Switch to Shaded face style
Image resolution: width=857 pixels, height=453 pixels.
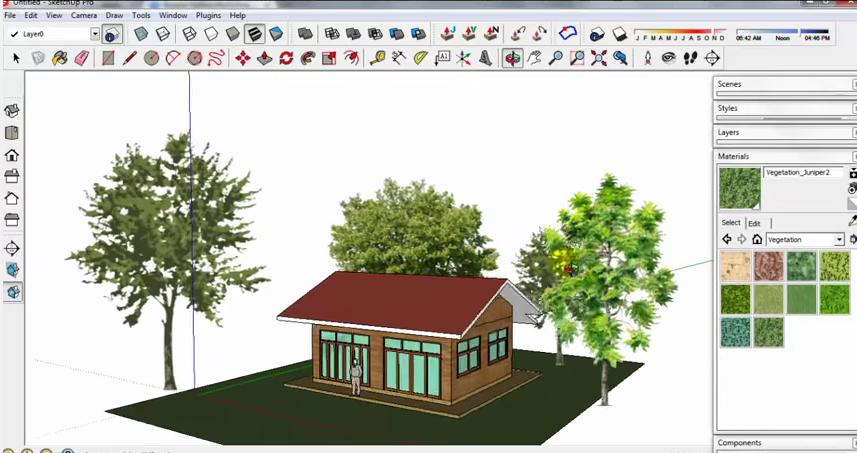(233, 34)
